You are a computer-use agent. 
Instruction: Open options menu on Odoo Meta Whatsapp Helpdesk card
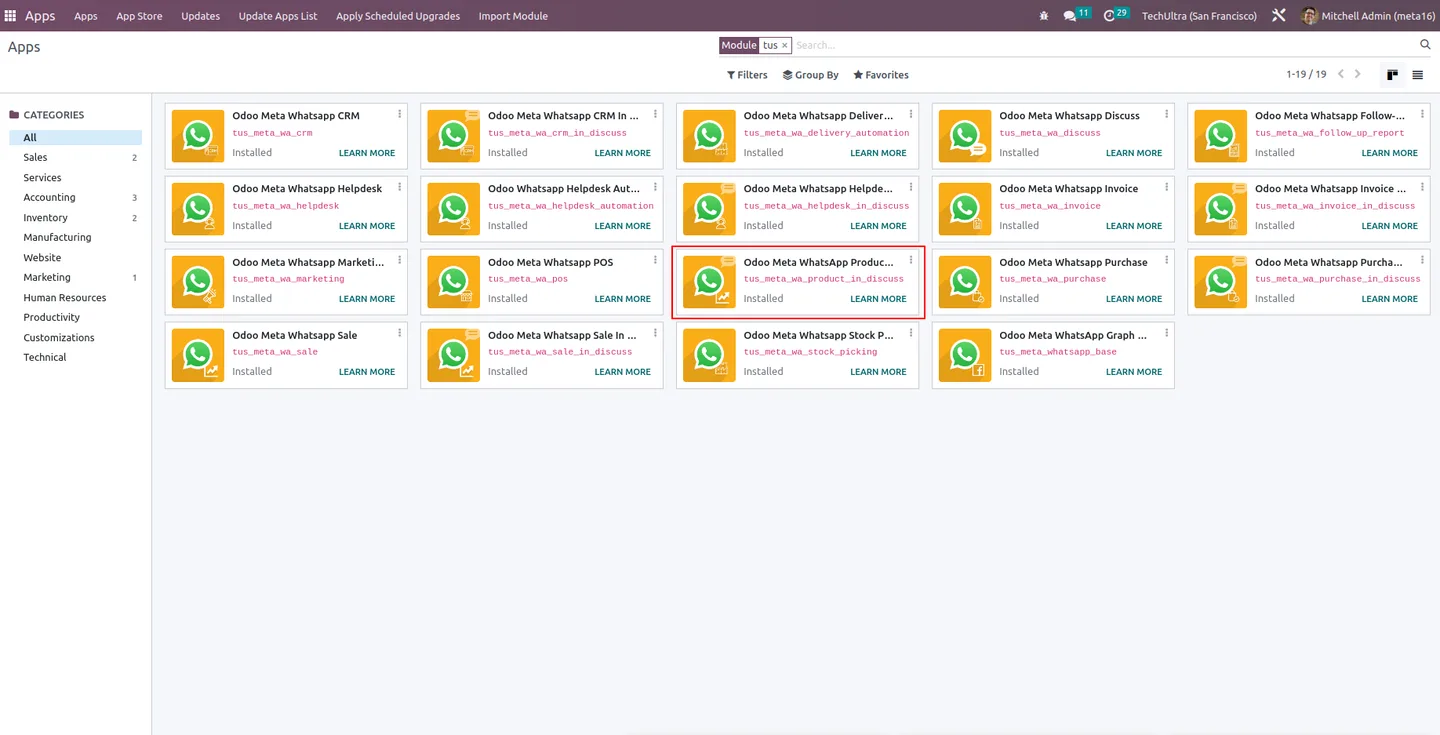(399, 187)
